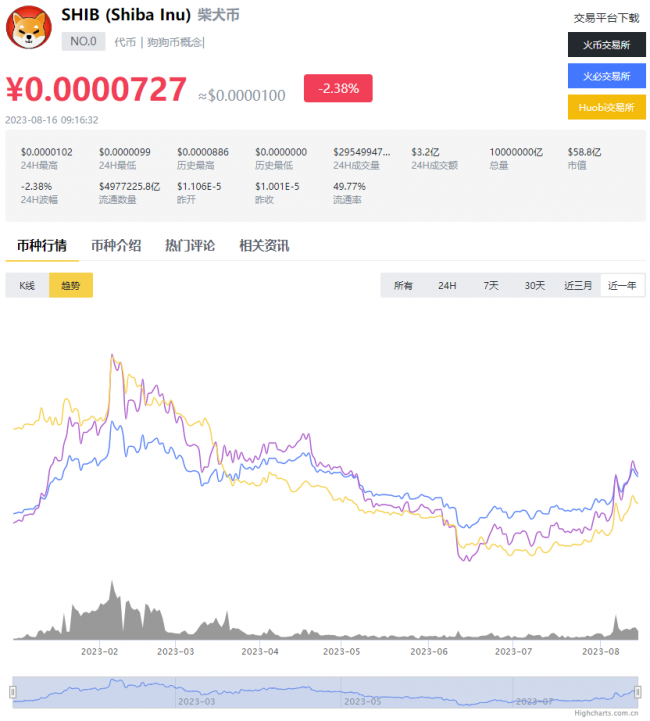Click the -2.38% red change badge
This screenshot has height=721, width=650.
(338, 88)
